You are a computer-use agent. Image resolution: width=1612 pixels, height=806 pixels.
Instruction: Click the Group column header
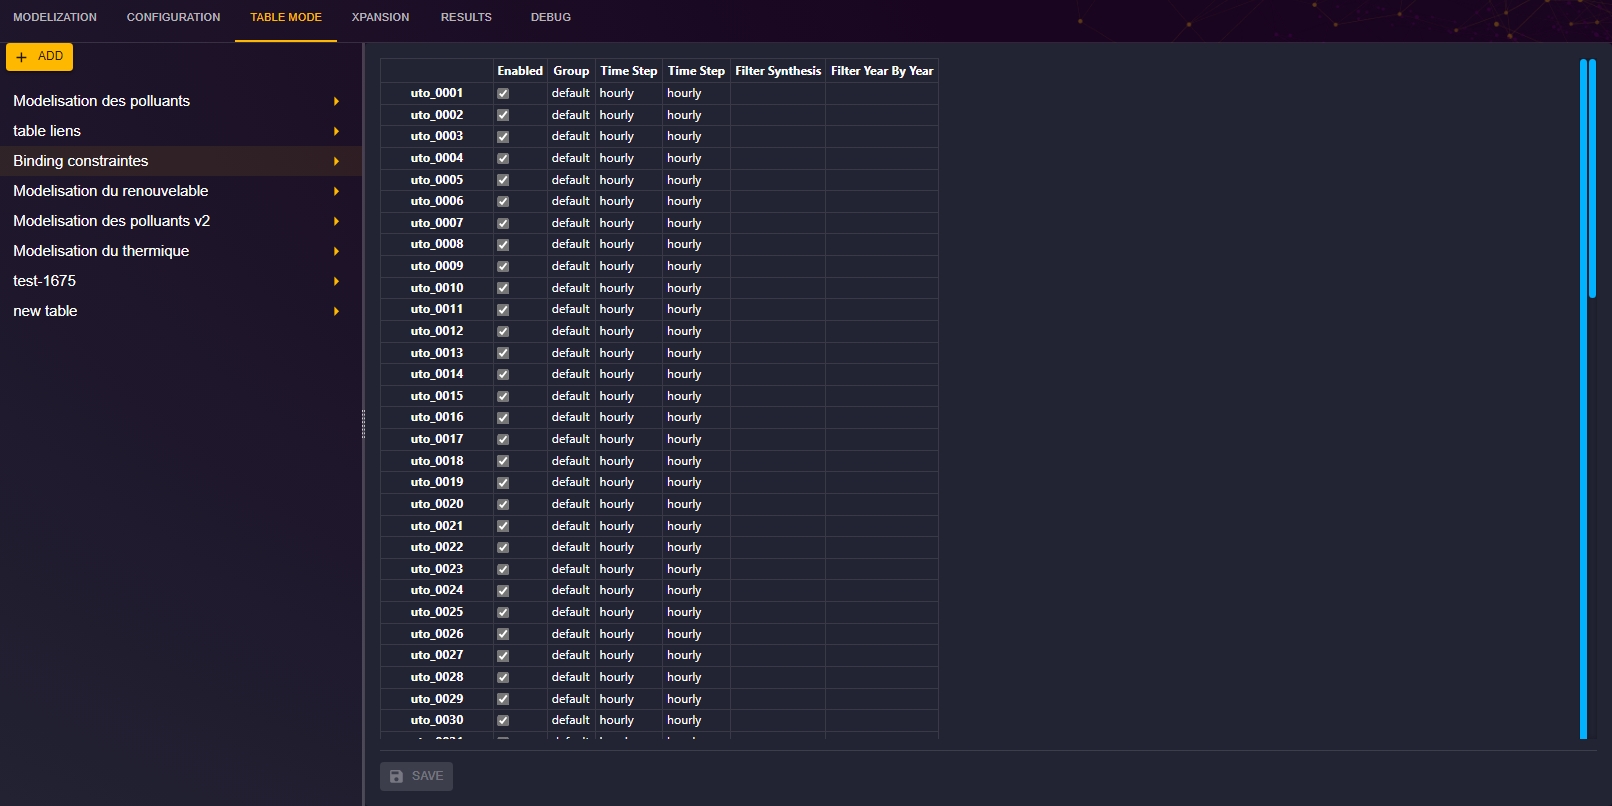click(x=571, y=71)
